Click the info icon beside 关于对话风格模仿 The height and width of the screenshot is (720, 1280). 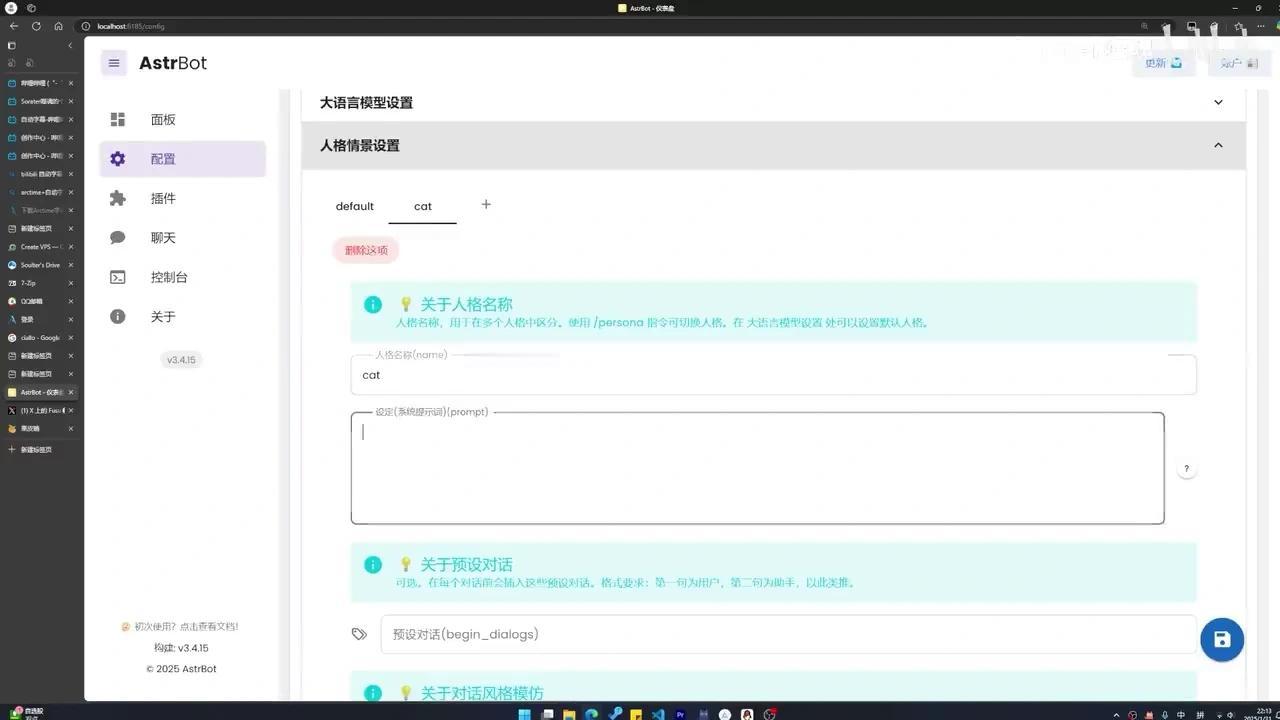coord(373,693)
